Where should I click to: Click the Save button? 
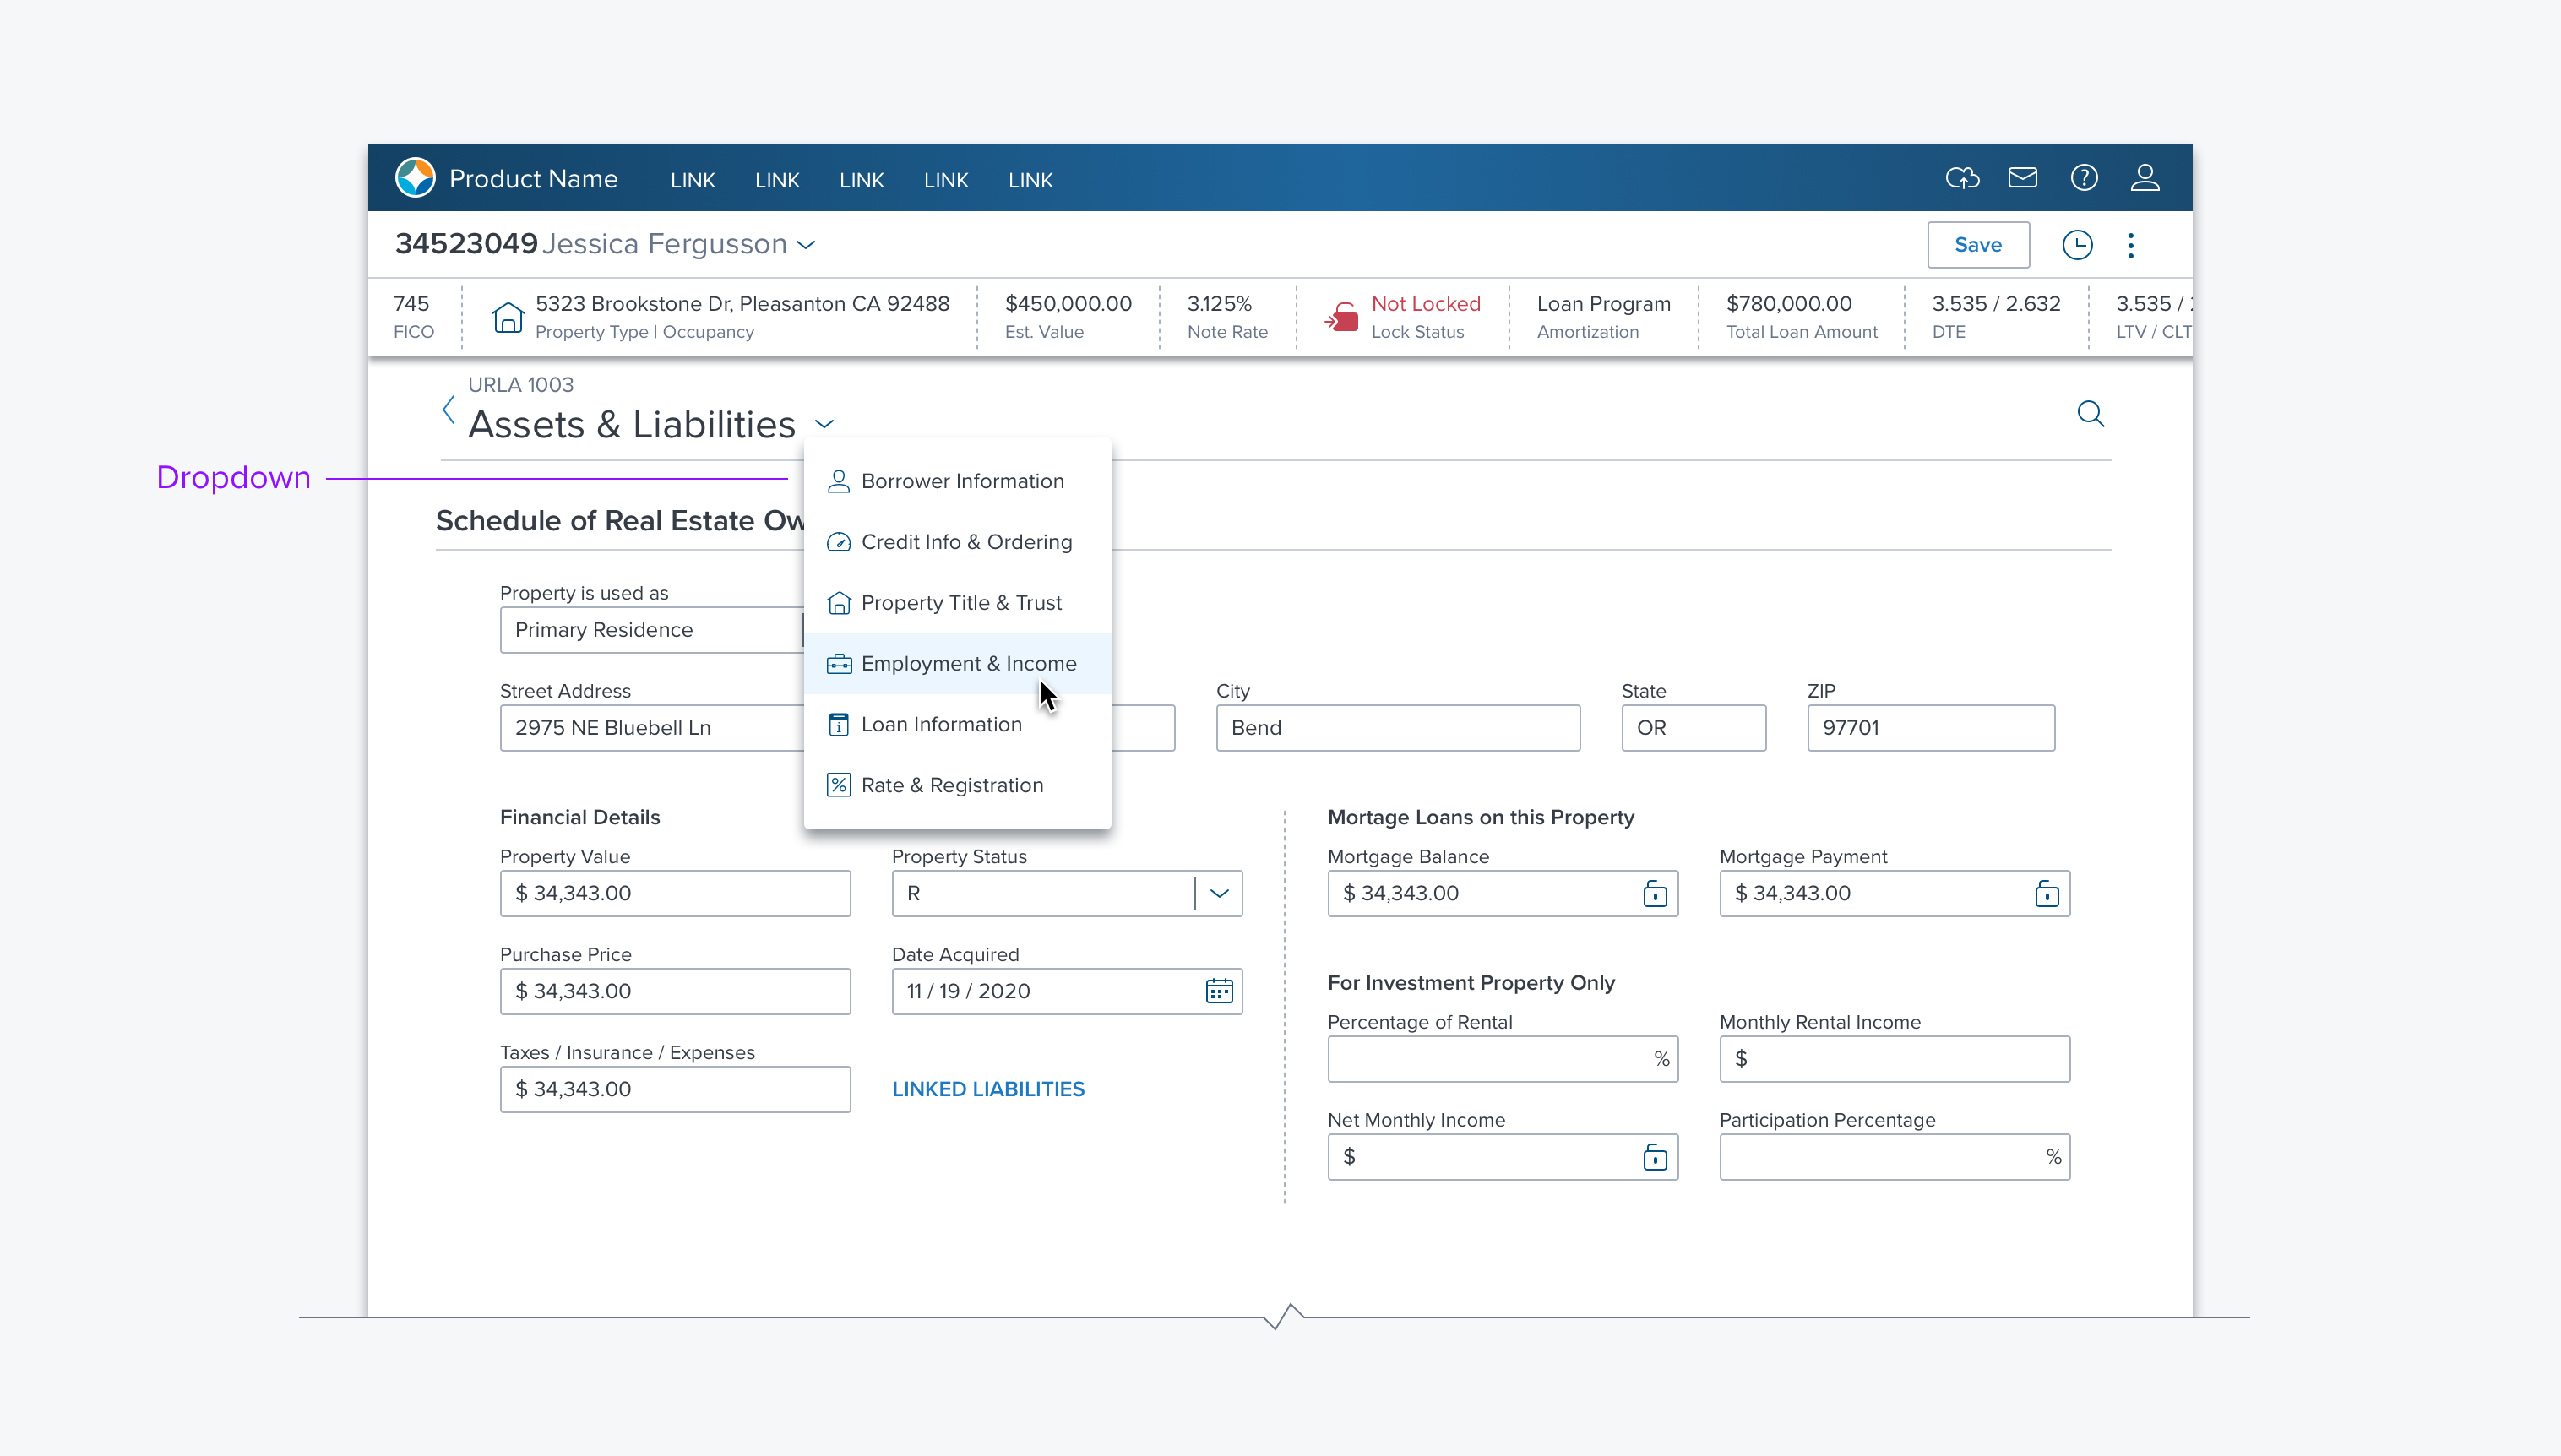point(1978,245)
